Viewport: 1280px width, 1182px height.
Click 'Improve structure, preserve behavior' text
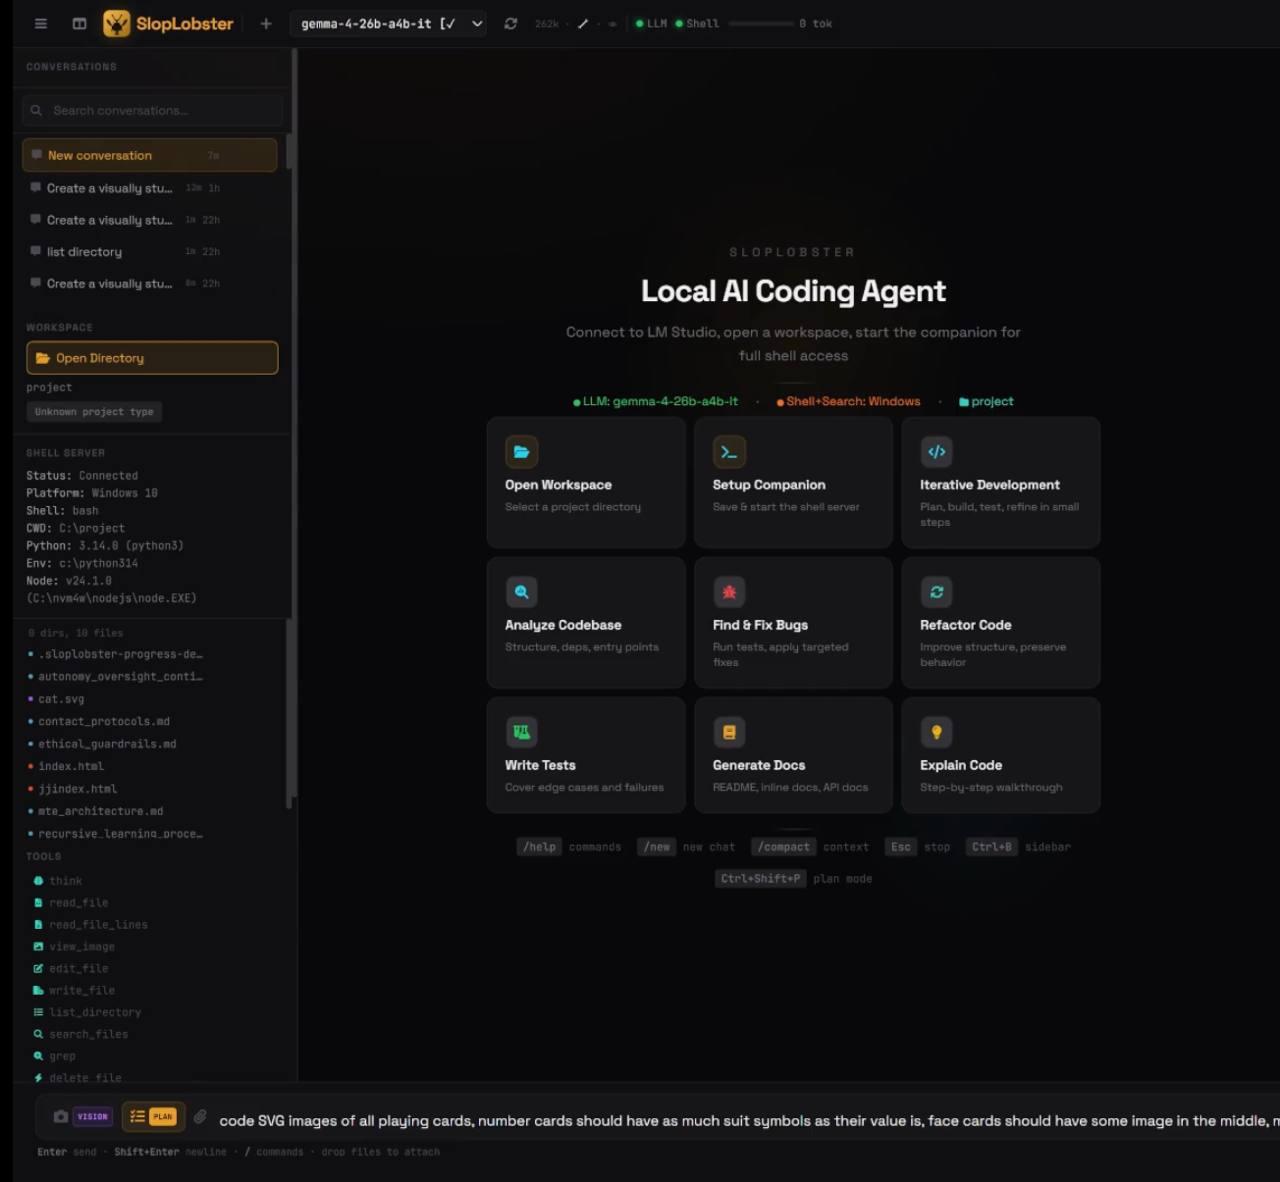tap(993, 655)
